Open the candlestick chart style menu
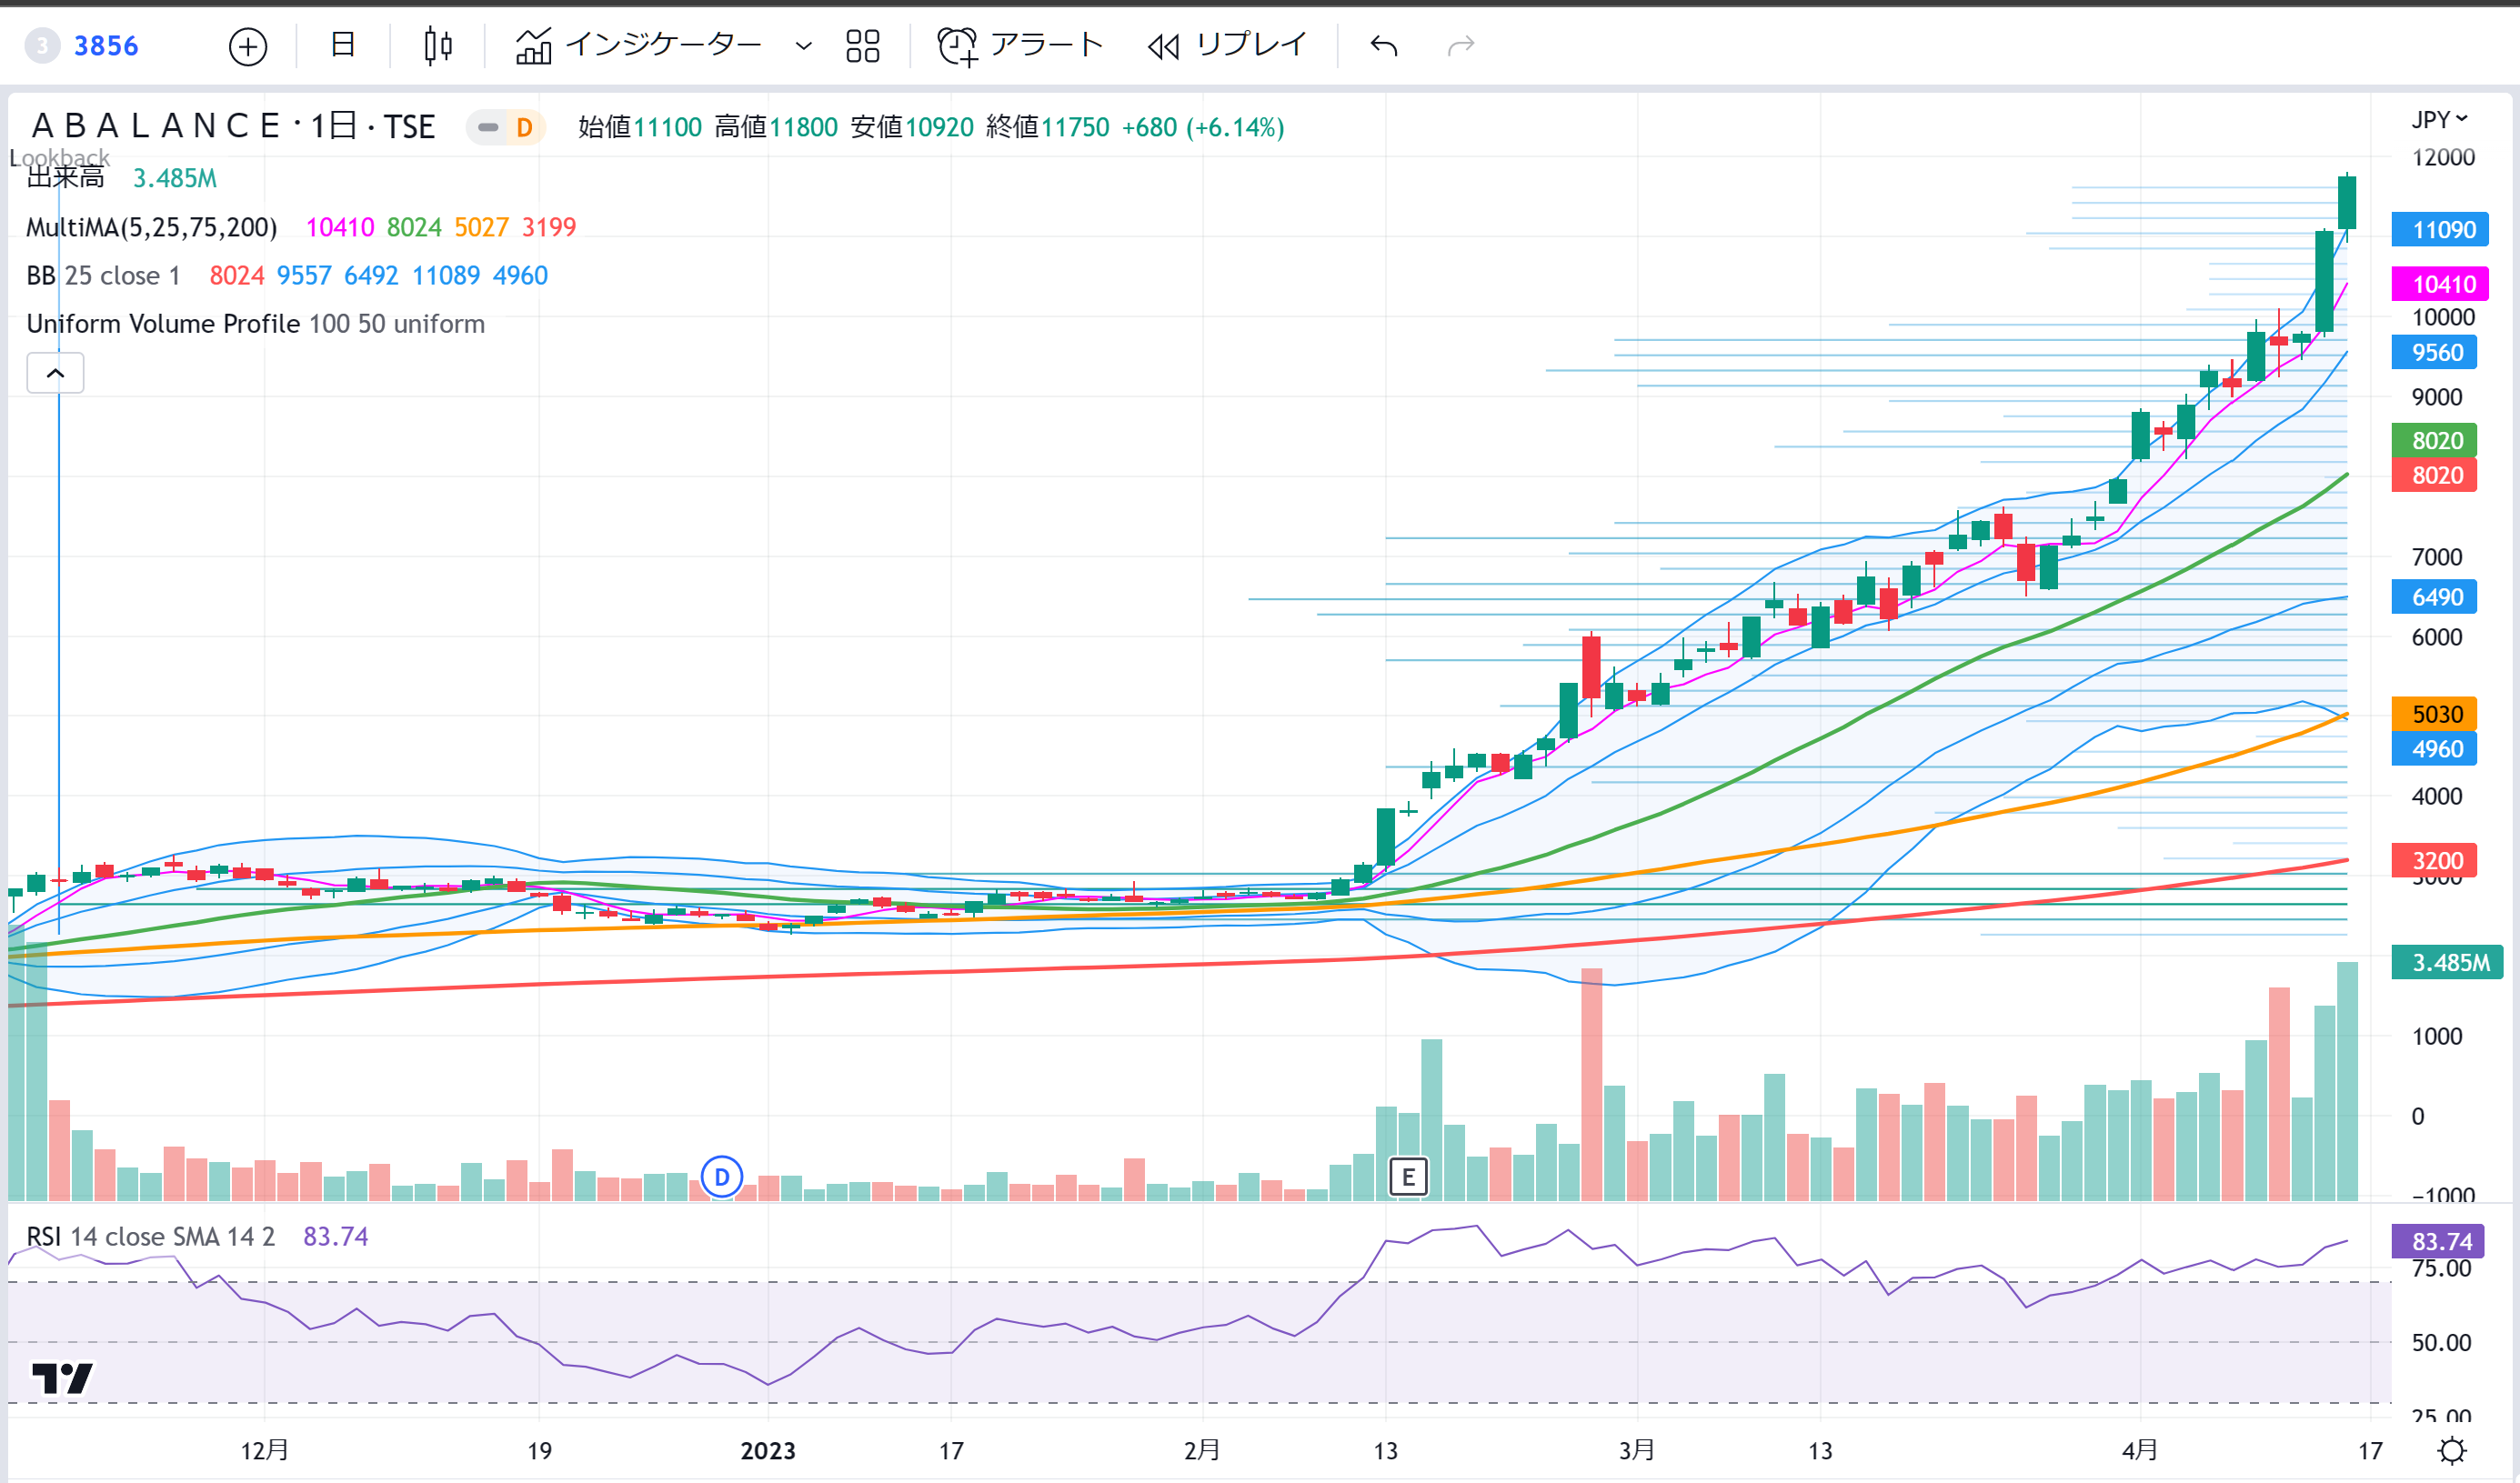The image size is (2520, 1483). [x=438, y=46]
